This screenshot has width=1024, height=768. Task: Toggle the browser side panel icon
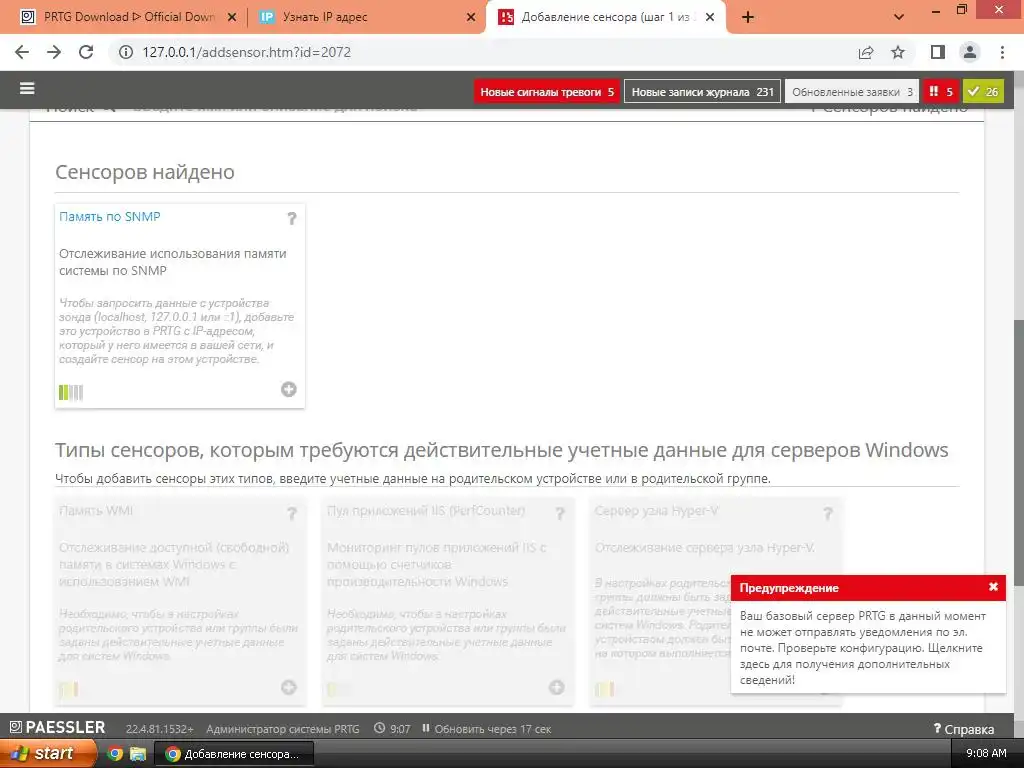(938, 52)
